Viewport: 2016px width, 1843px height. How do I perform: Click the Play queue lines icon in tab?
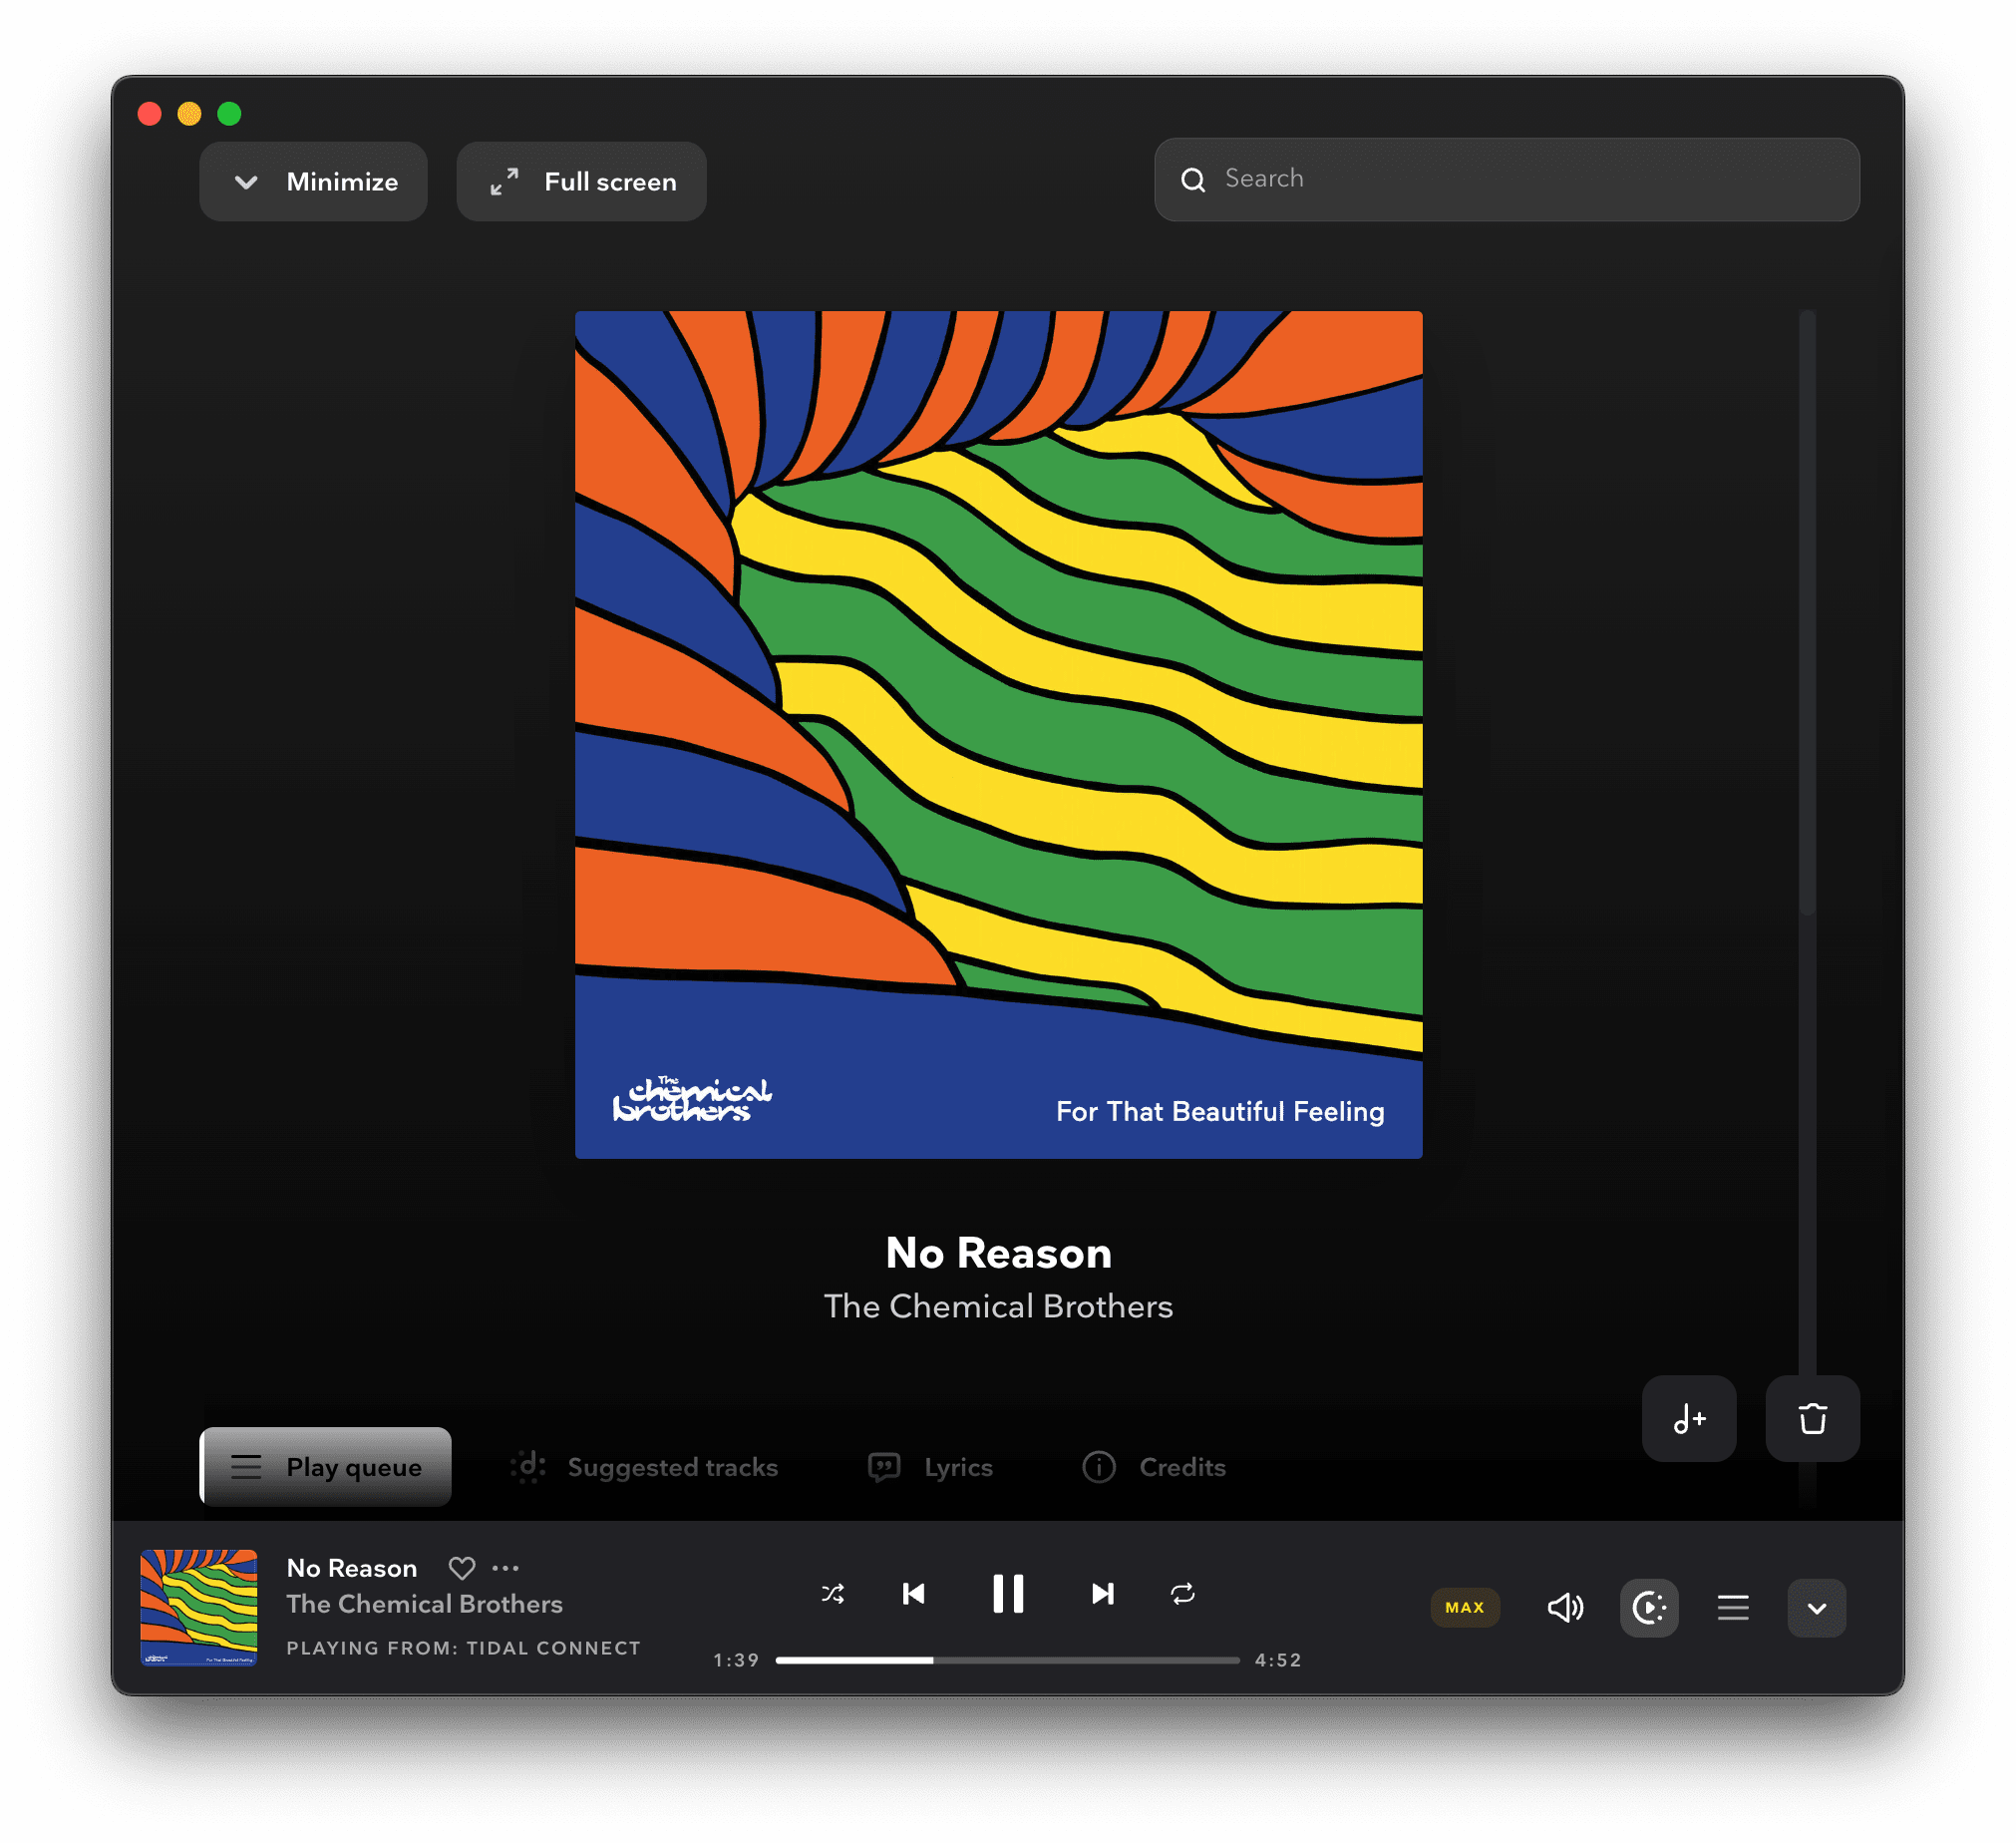click(246, 1466)
